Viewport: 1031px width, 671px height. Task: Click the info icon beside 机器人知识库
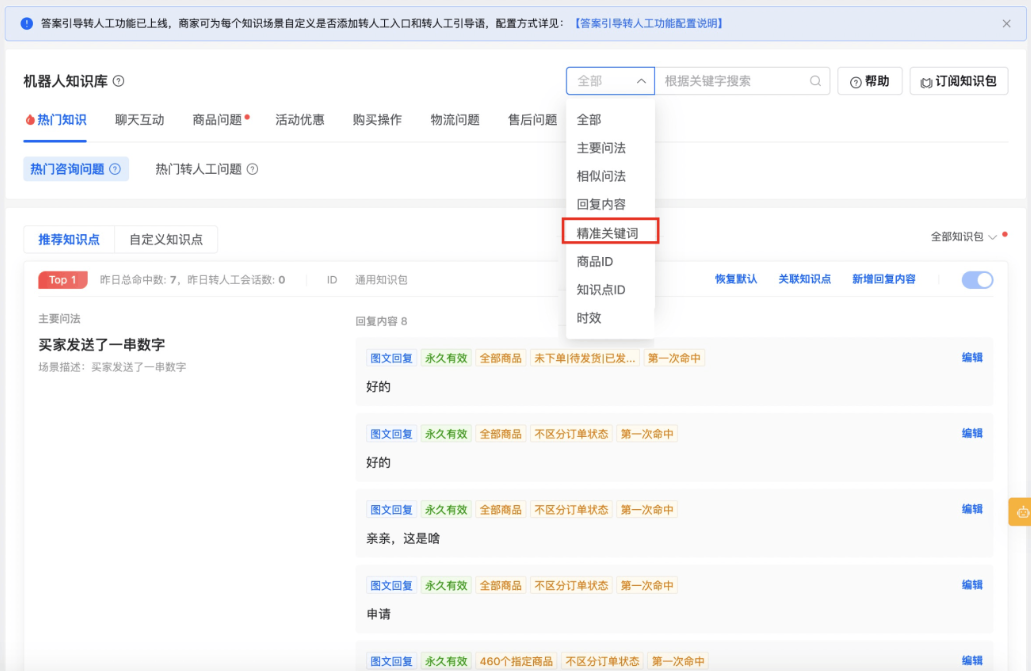point(118,81)
